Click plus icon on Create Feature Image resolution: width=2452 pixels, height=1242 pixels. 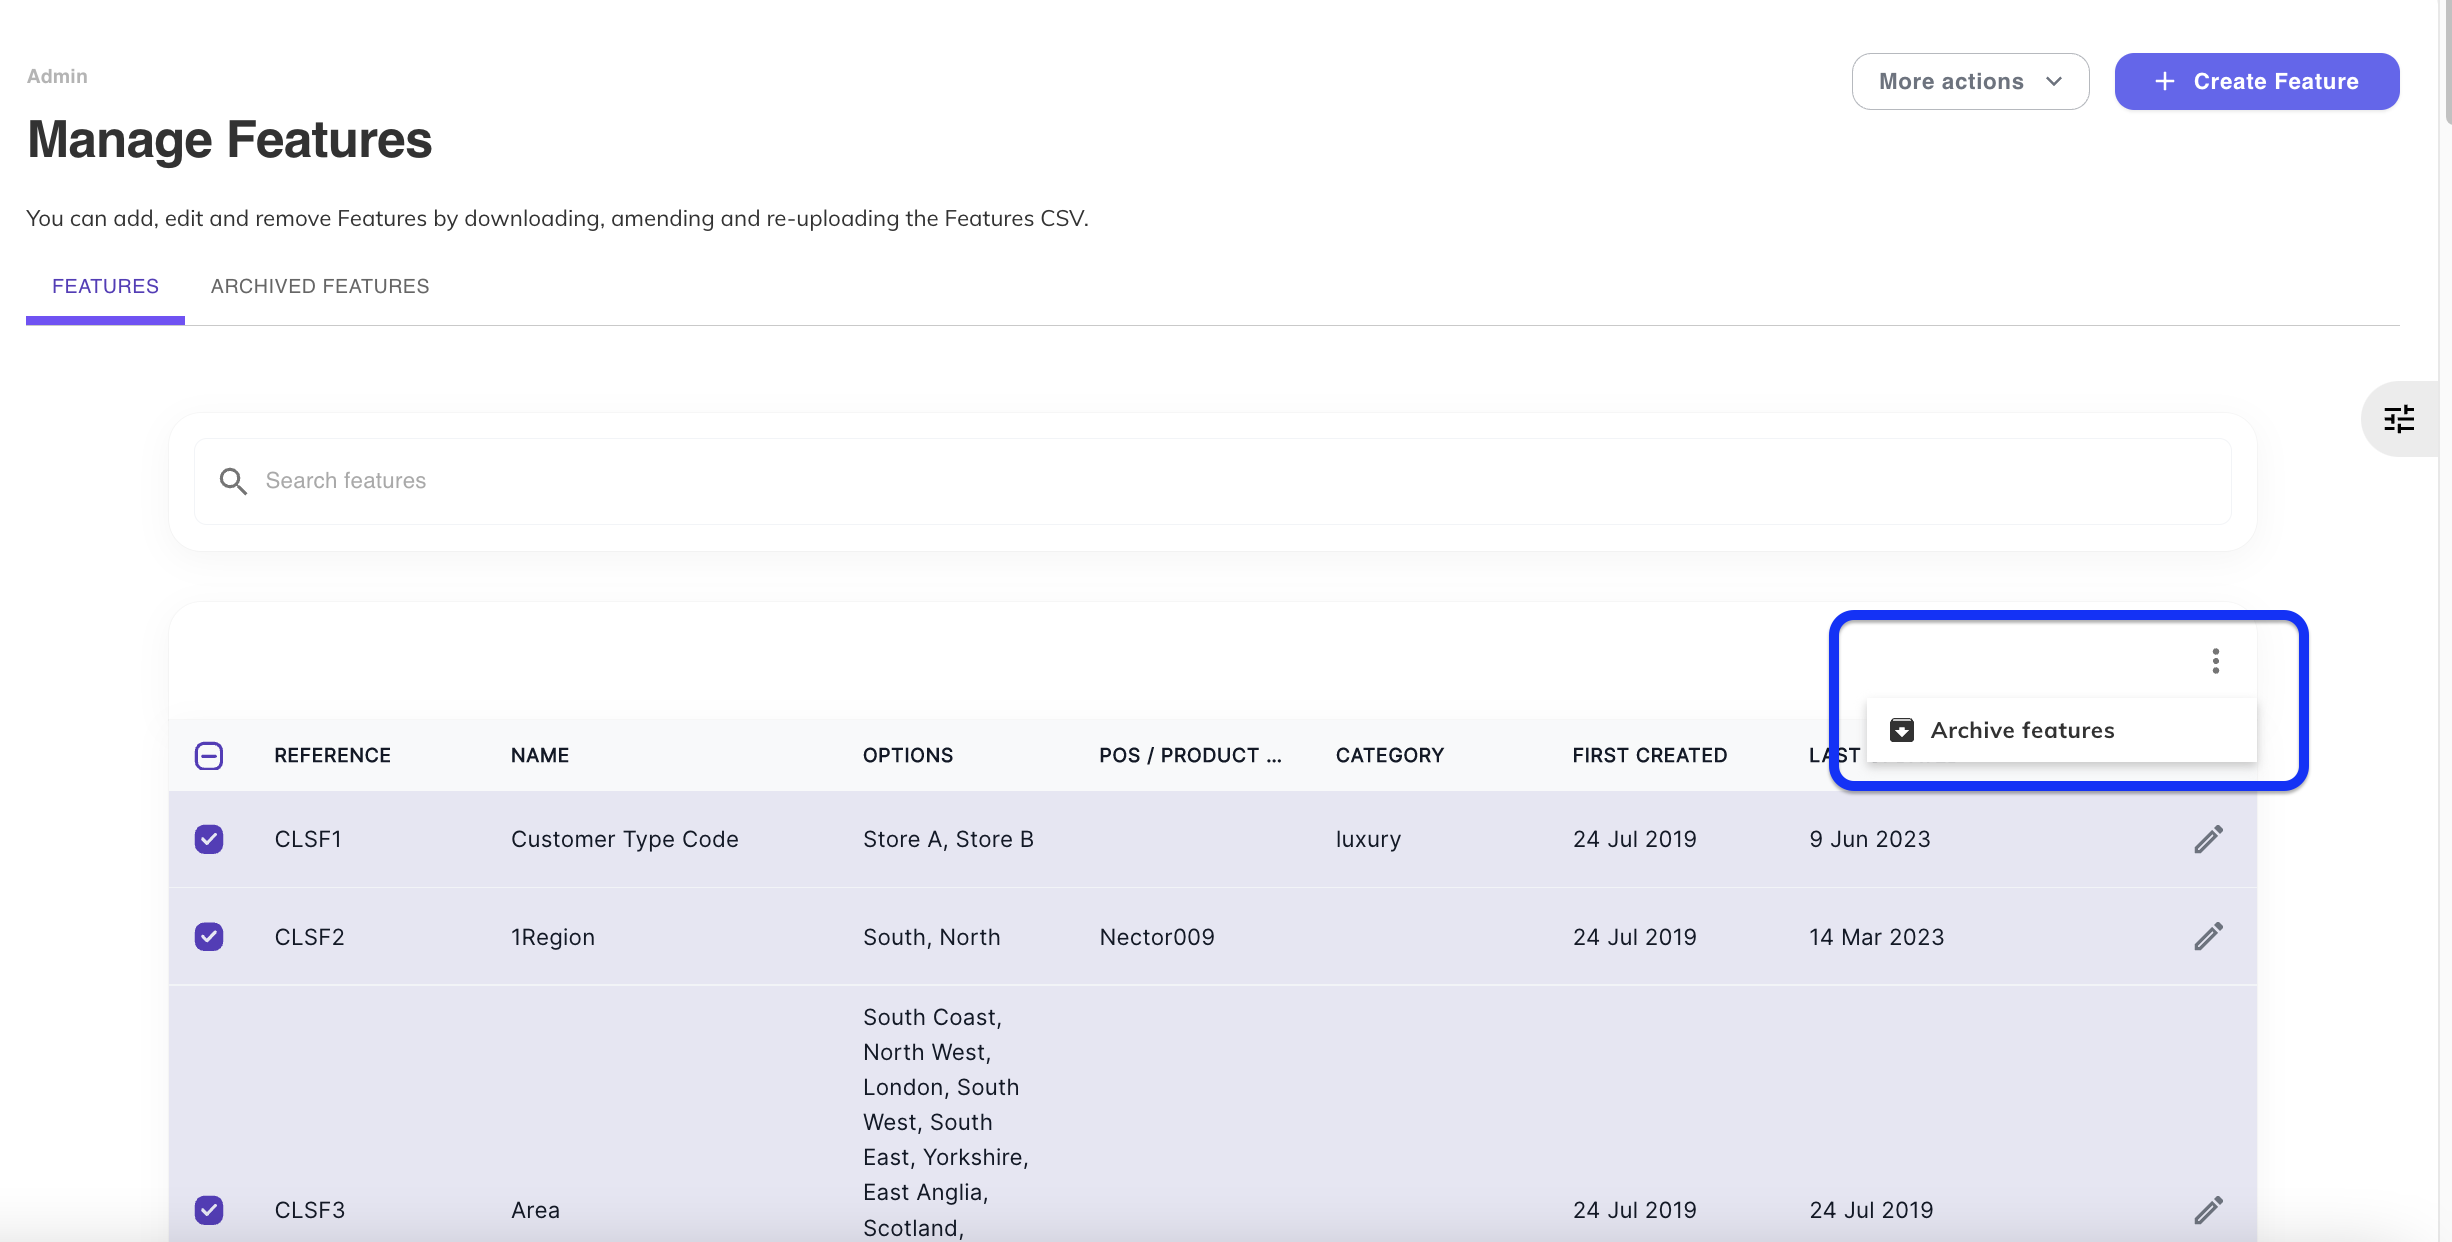2164,82
